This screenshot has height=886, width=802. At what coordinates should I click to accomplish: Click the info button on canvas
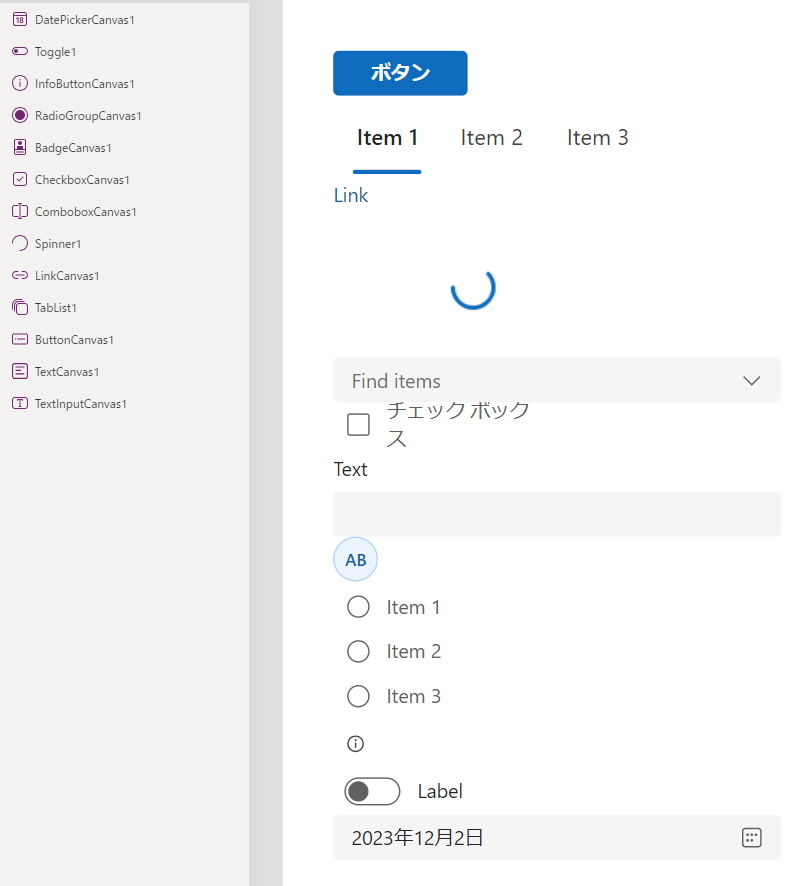pos(356,744)
